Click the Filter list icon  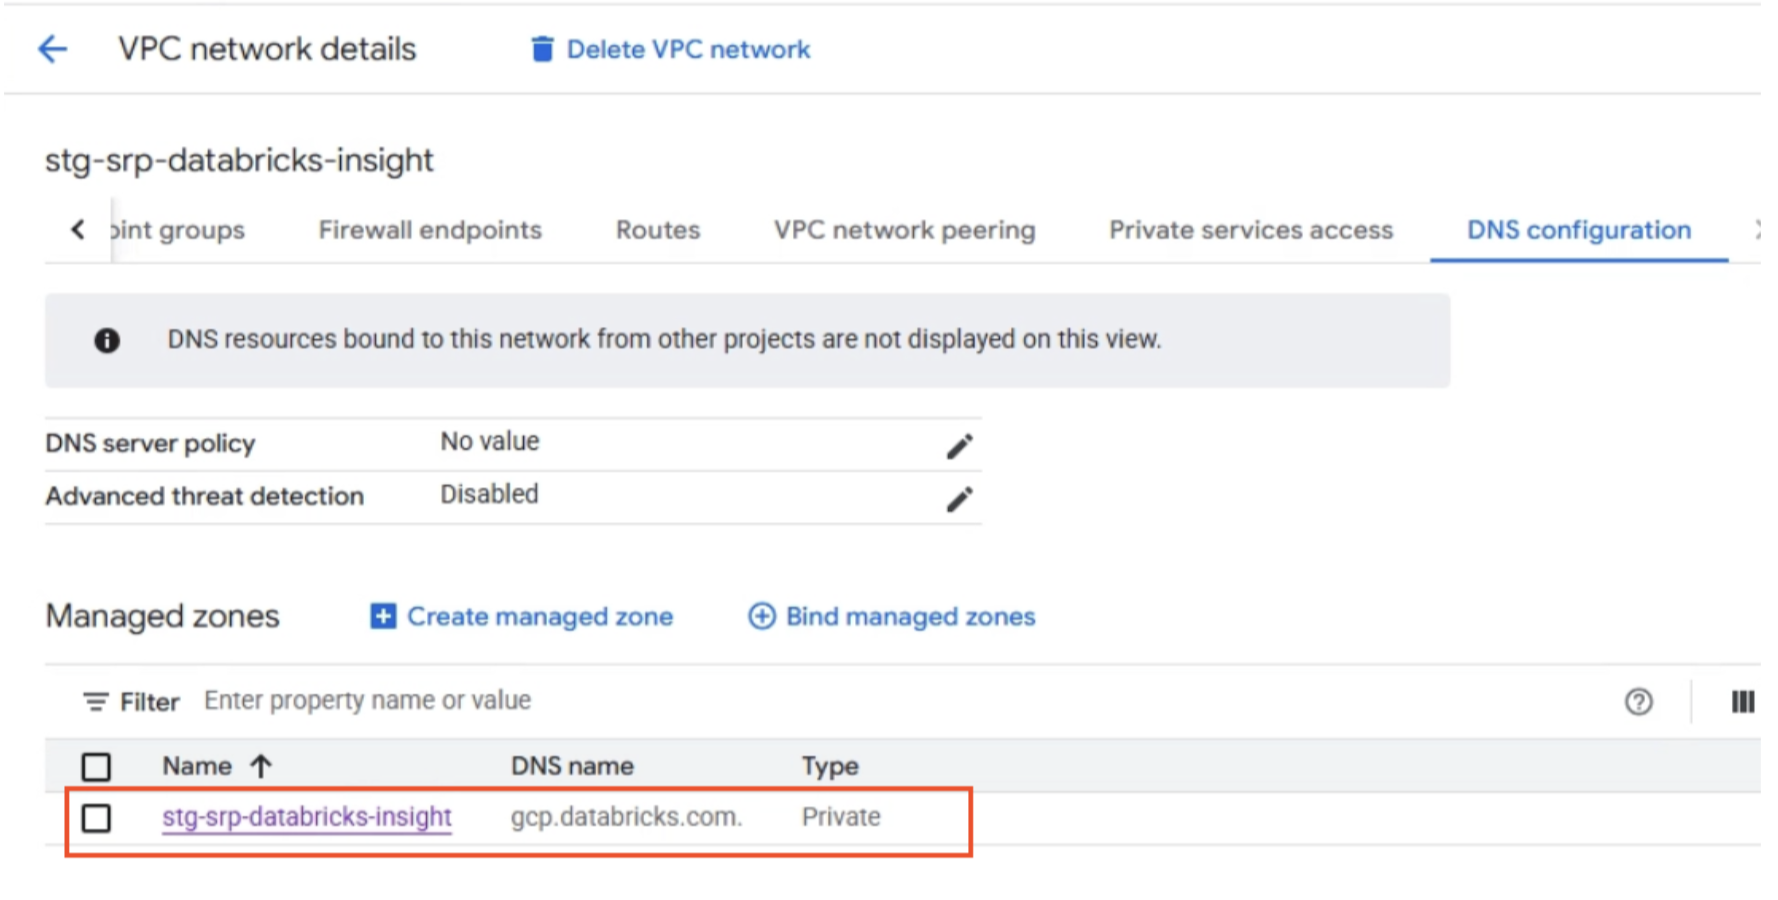coord(95,702)
